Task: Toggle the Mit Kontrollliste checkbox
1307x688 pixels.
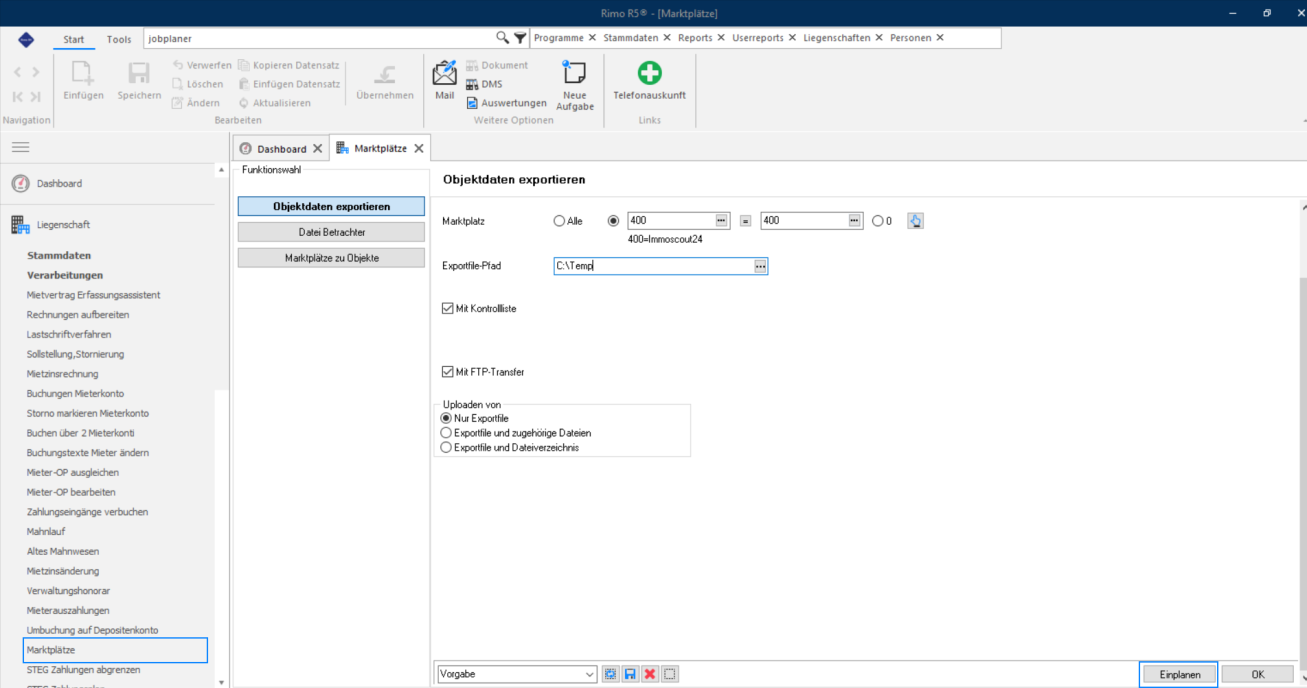Action: coord(448,309)
